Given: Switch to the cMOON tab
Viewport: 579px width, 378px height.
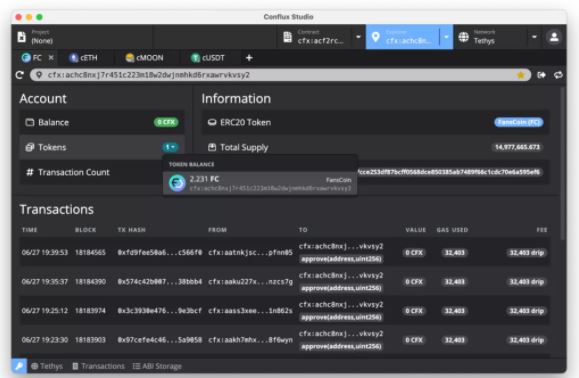Looking at the screenshot, I should tap(144, 58).
